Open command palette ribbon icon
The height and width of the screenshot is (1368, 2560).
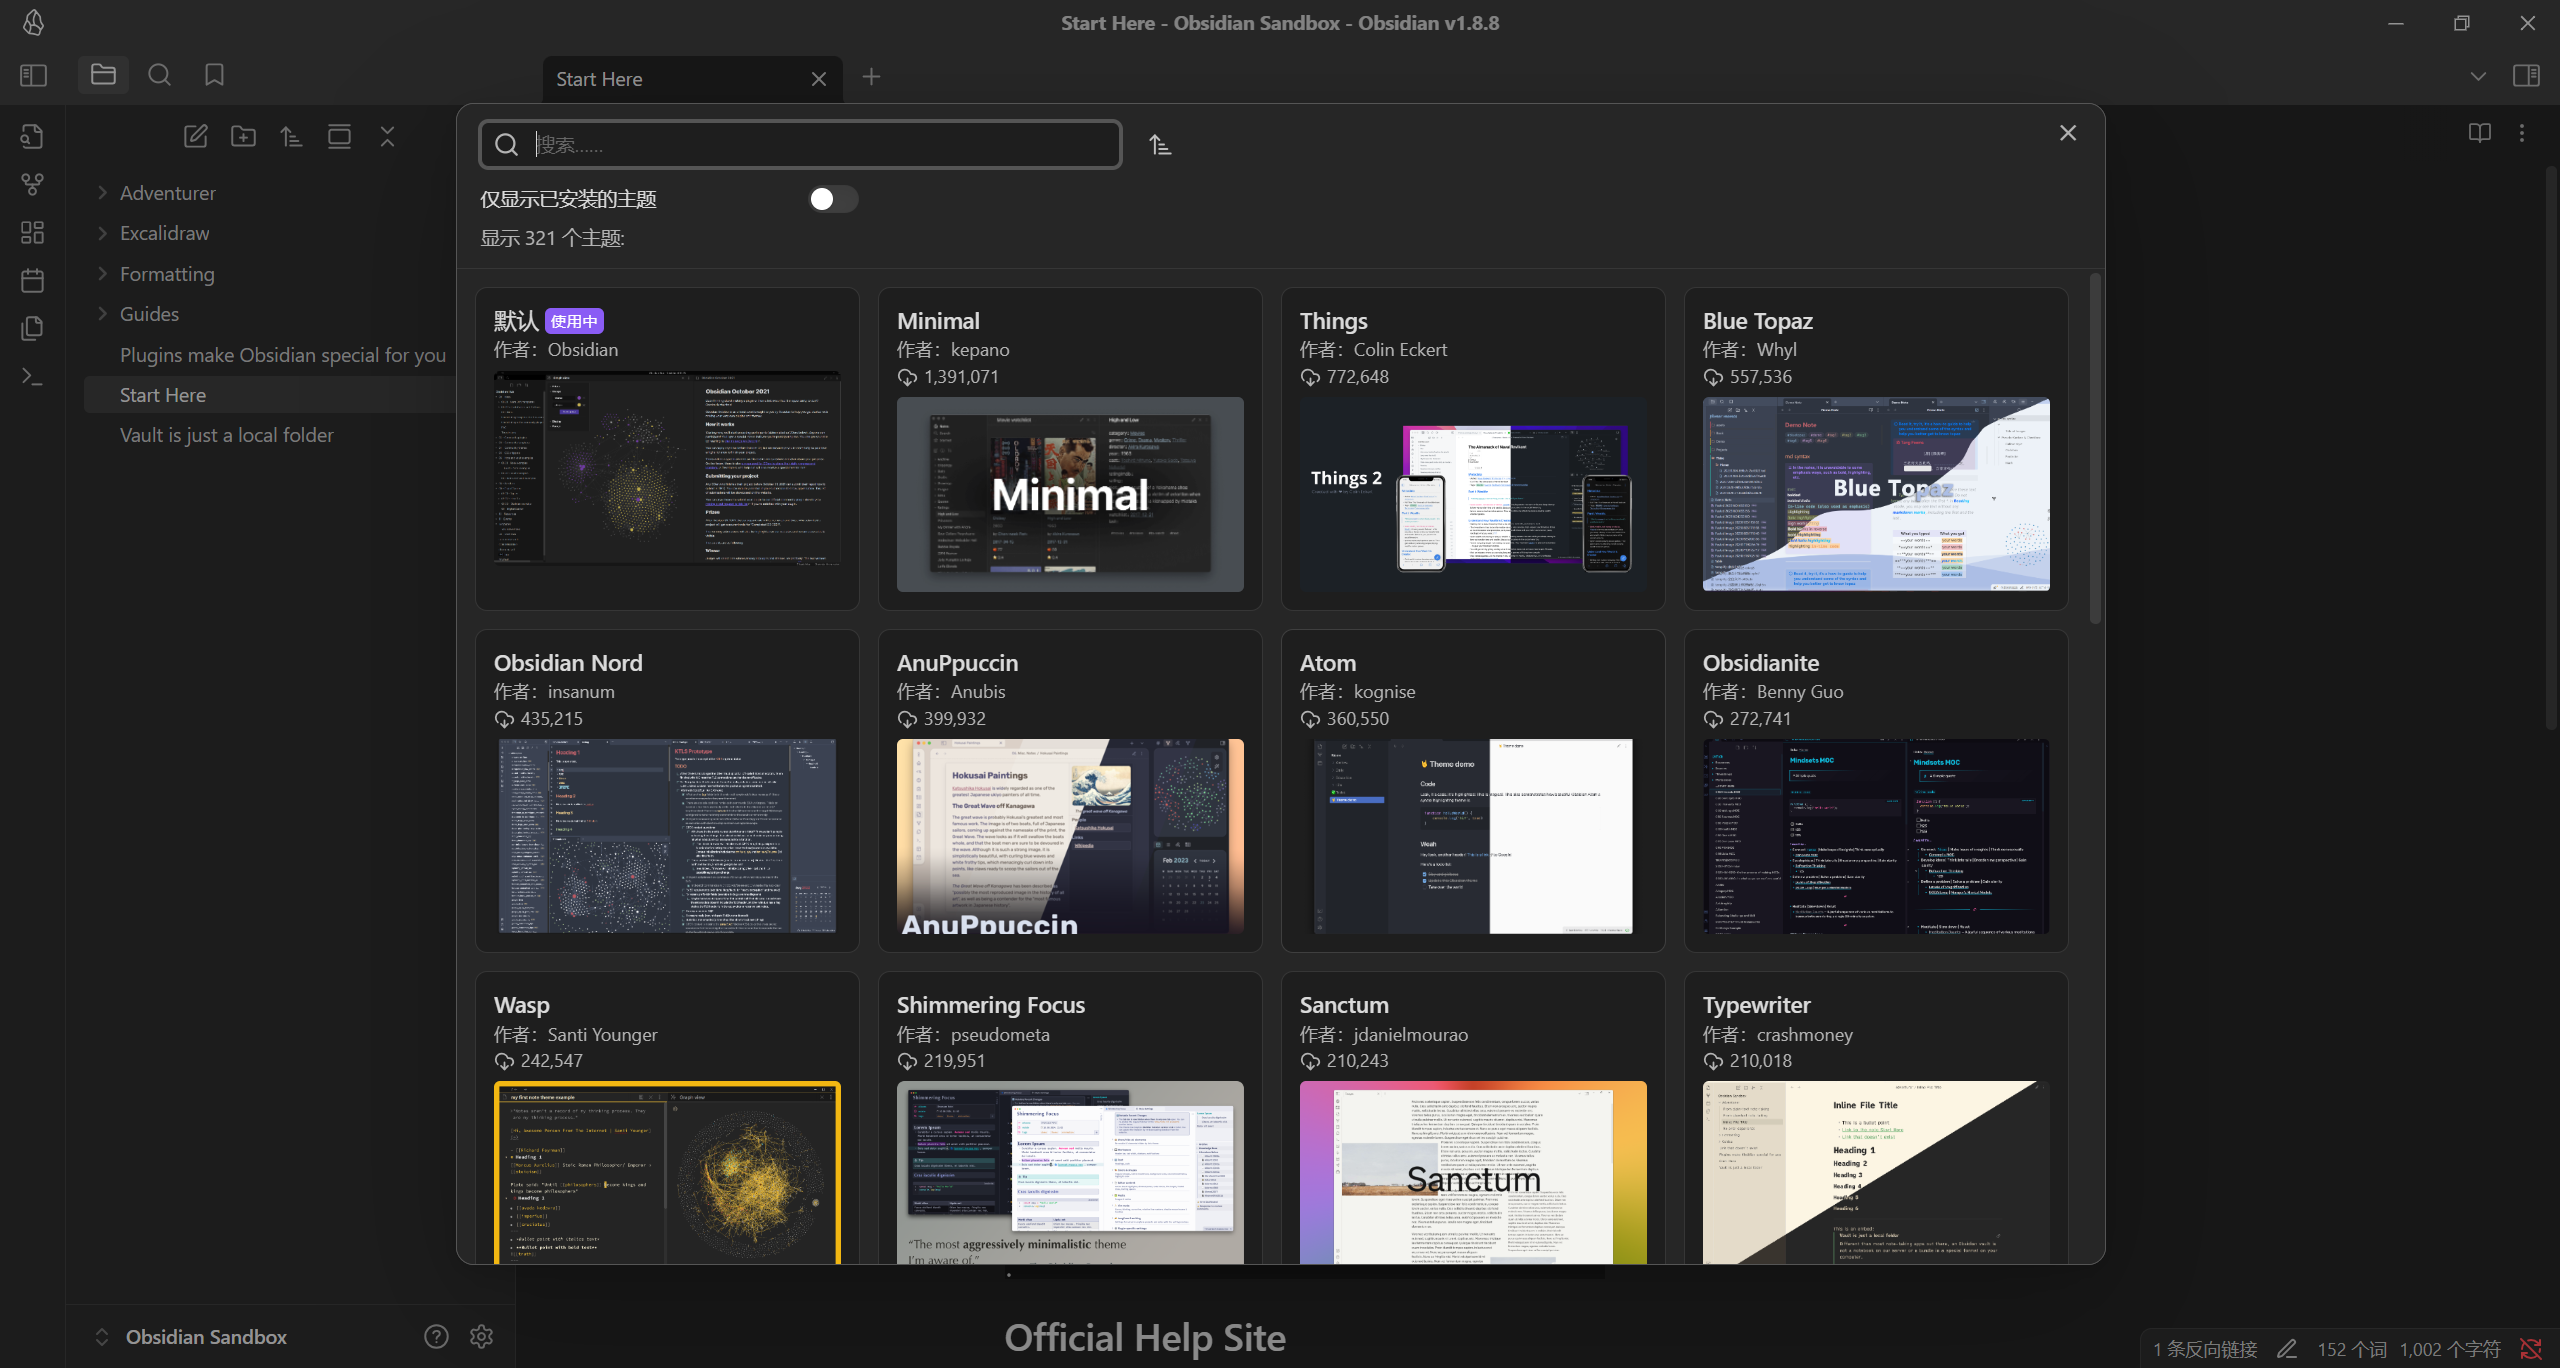click(32, 377)
